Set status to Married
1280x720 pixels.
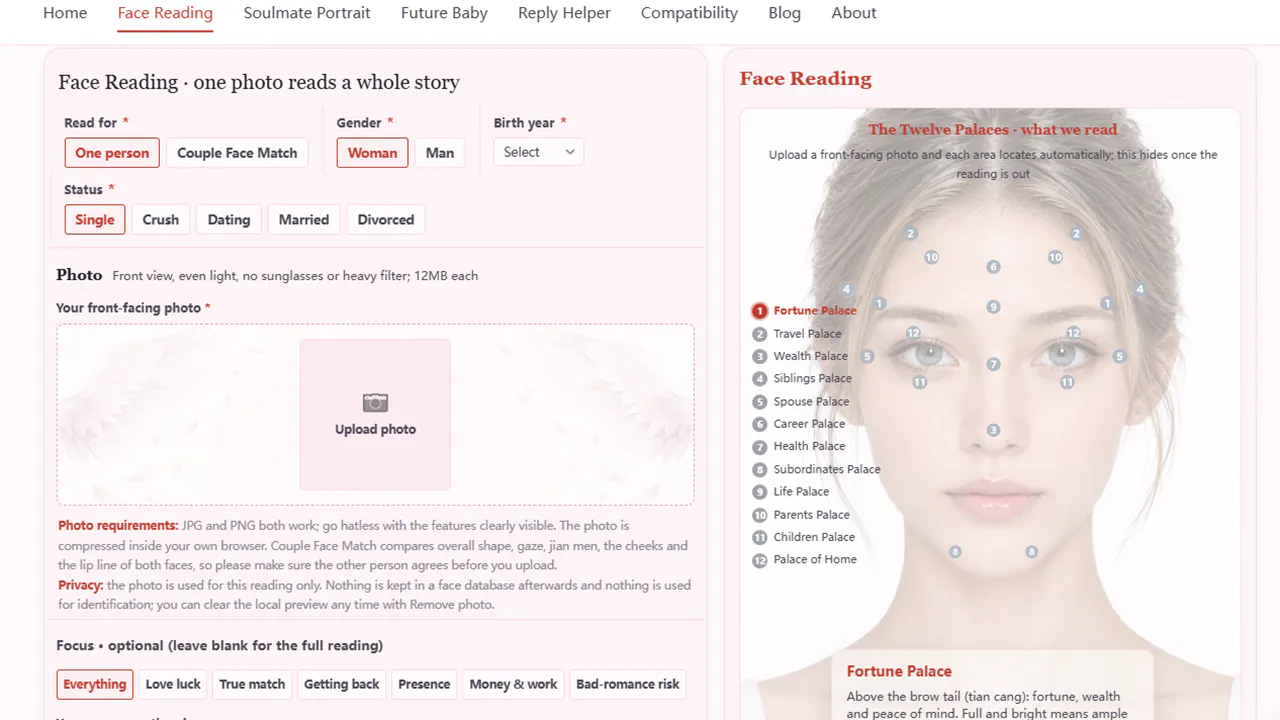point(304,220)
